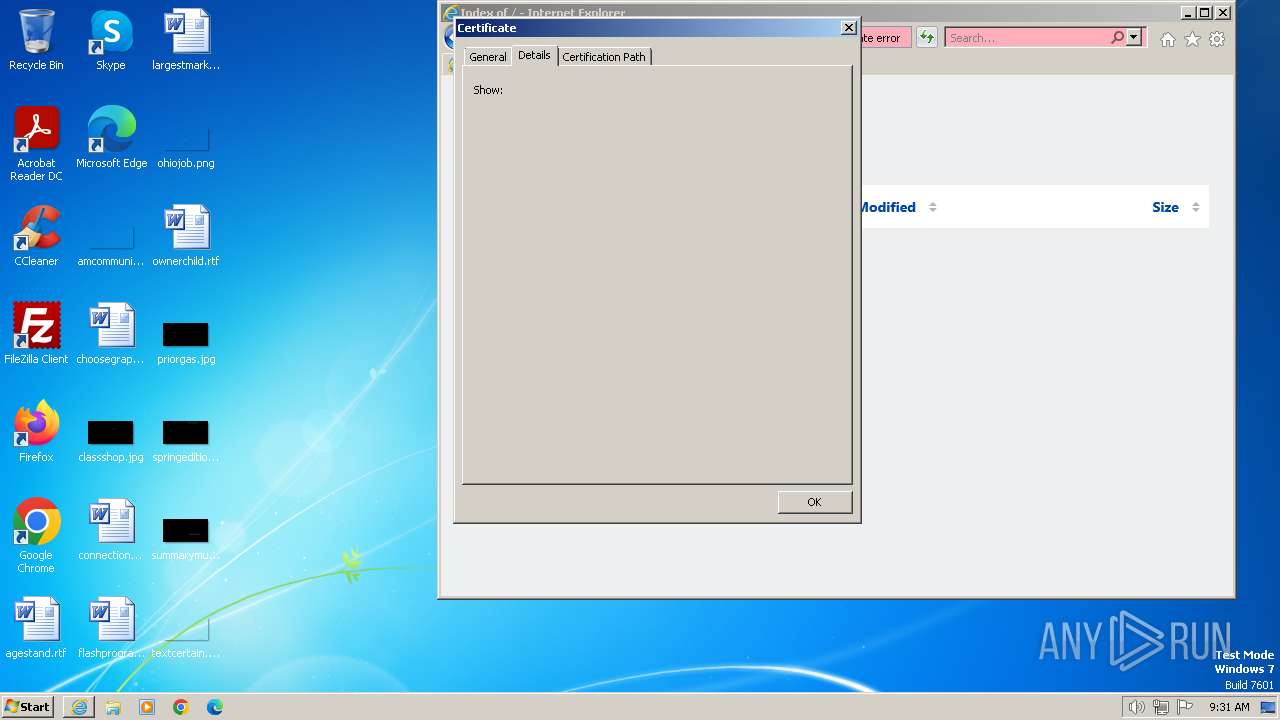The width and height of the screenshot is (1280, 720).
Task: Click Show desktop button in tray
Action: point(1269,707)
